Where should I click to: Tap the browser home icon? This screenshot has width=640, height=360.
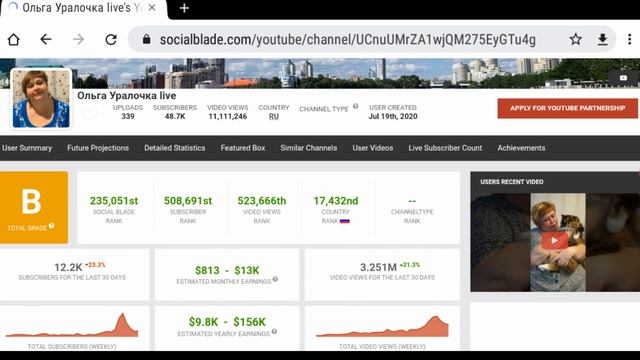(13, 40)
